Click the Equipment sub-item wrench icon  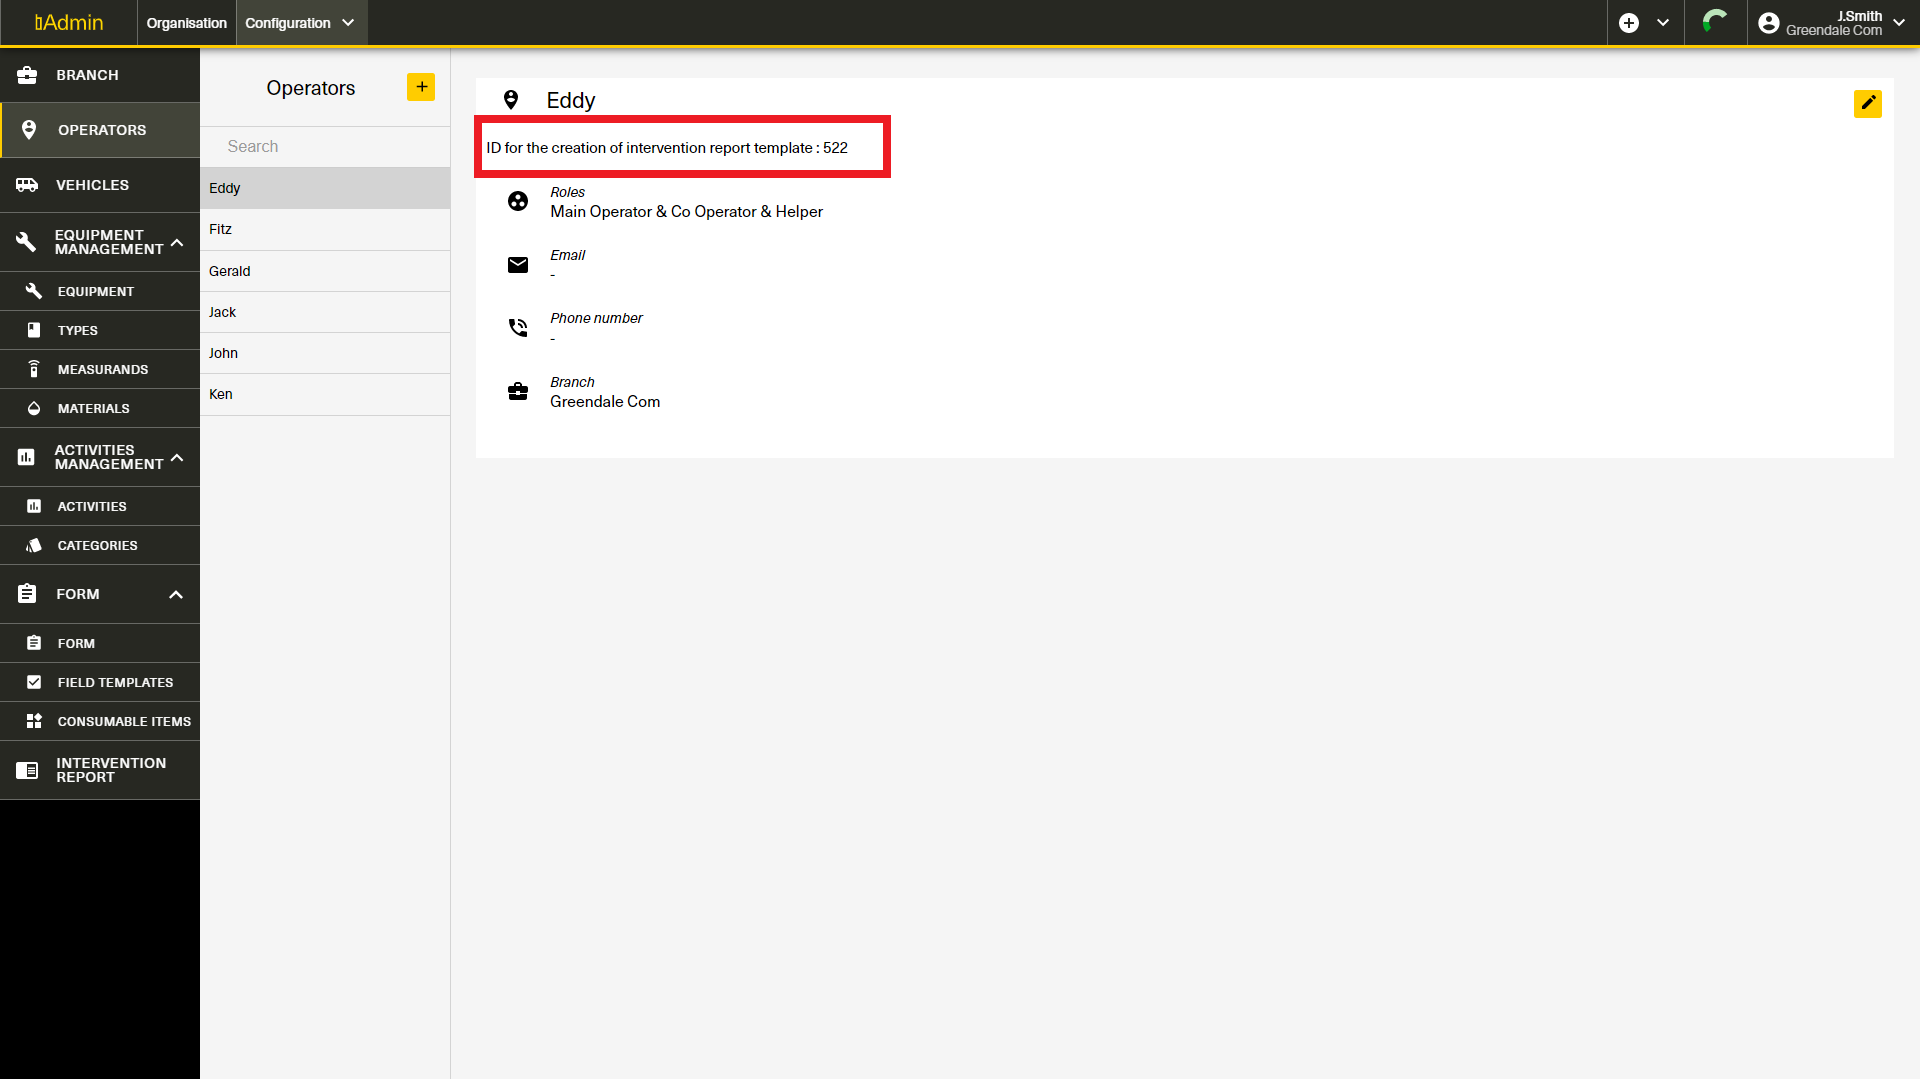coord(34,291)
